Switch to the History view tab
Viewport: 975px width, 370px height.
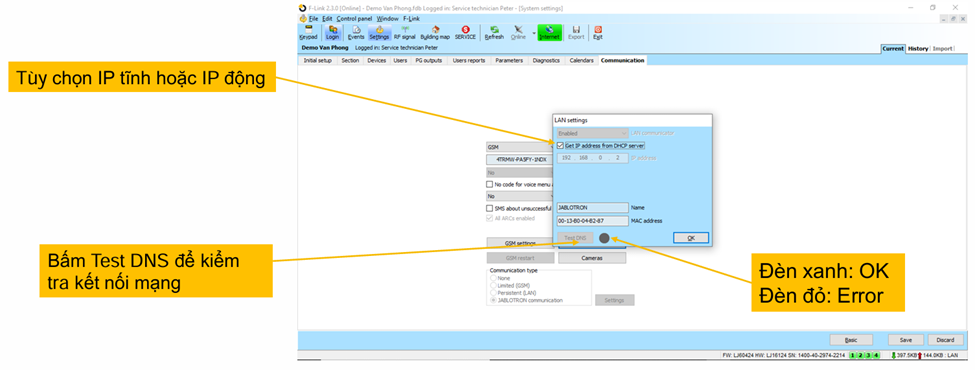pos(917,49)
